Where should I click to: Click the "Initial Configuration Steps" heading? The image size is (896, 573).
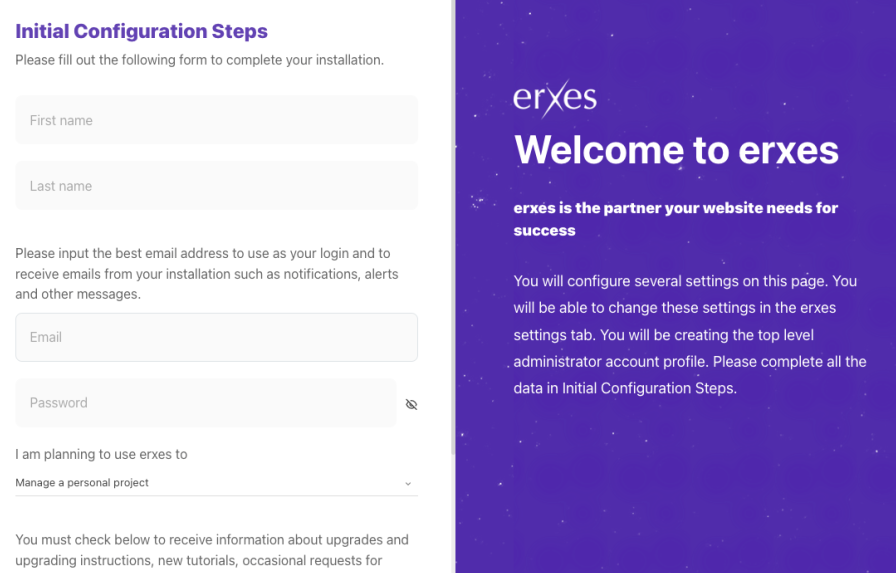(141, 31)
